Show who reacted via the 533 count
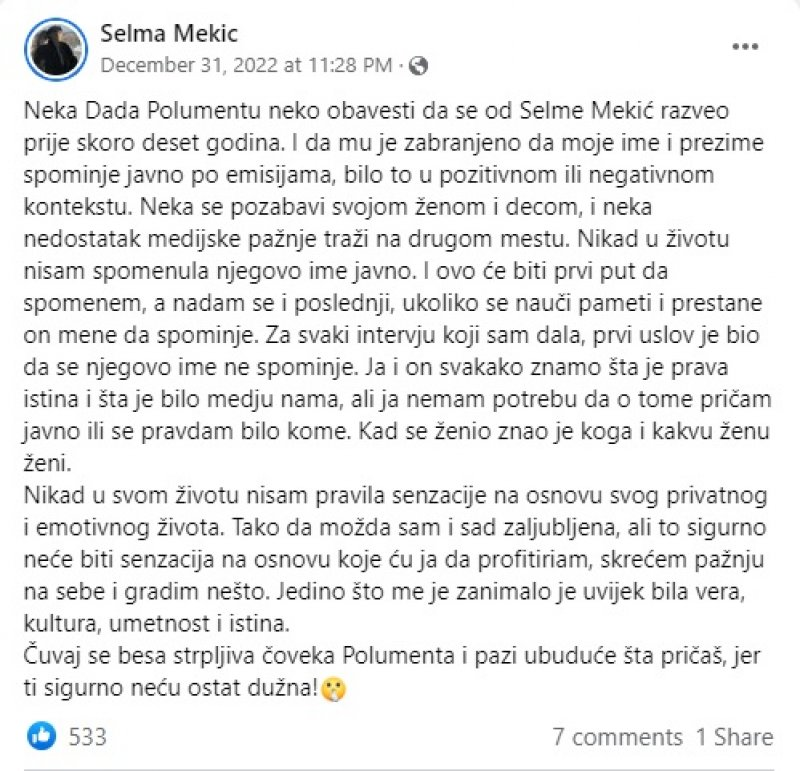Screen dimensions: 800x771 [88, 737]
